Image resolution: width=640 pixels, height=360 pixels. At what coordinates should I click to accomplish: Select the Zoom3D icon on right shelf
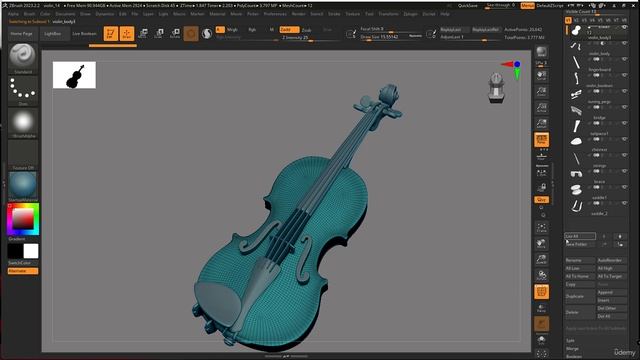pos(542,260)
